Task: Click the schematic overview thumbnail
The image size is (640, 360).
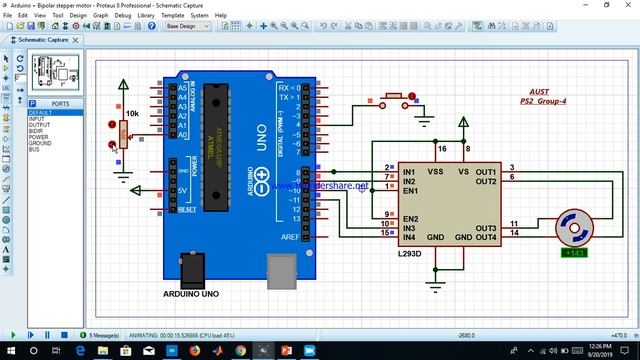Action: click(56, 73)
